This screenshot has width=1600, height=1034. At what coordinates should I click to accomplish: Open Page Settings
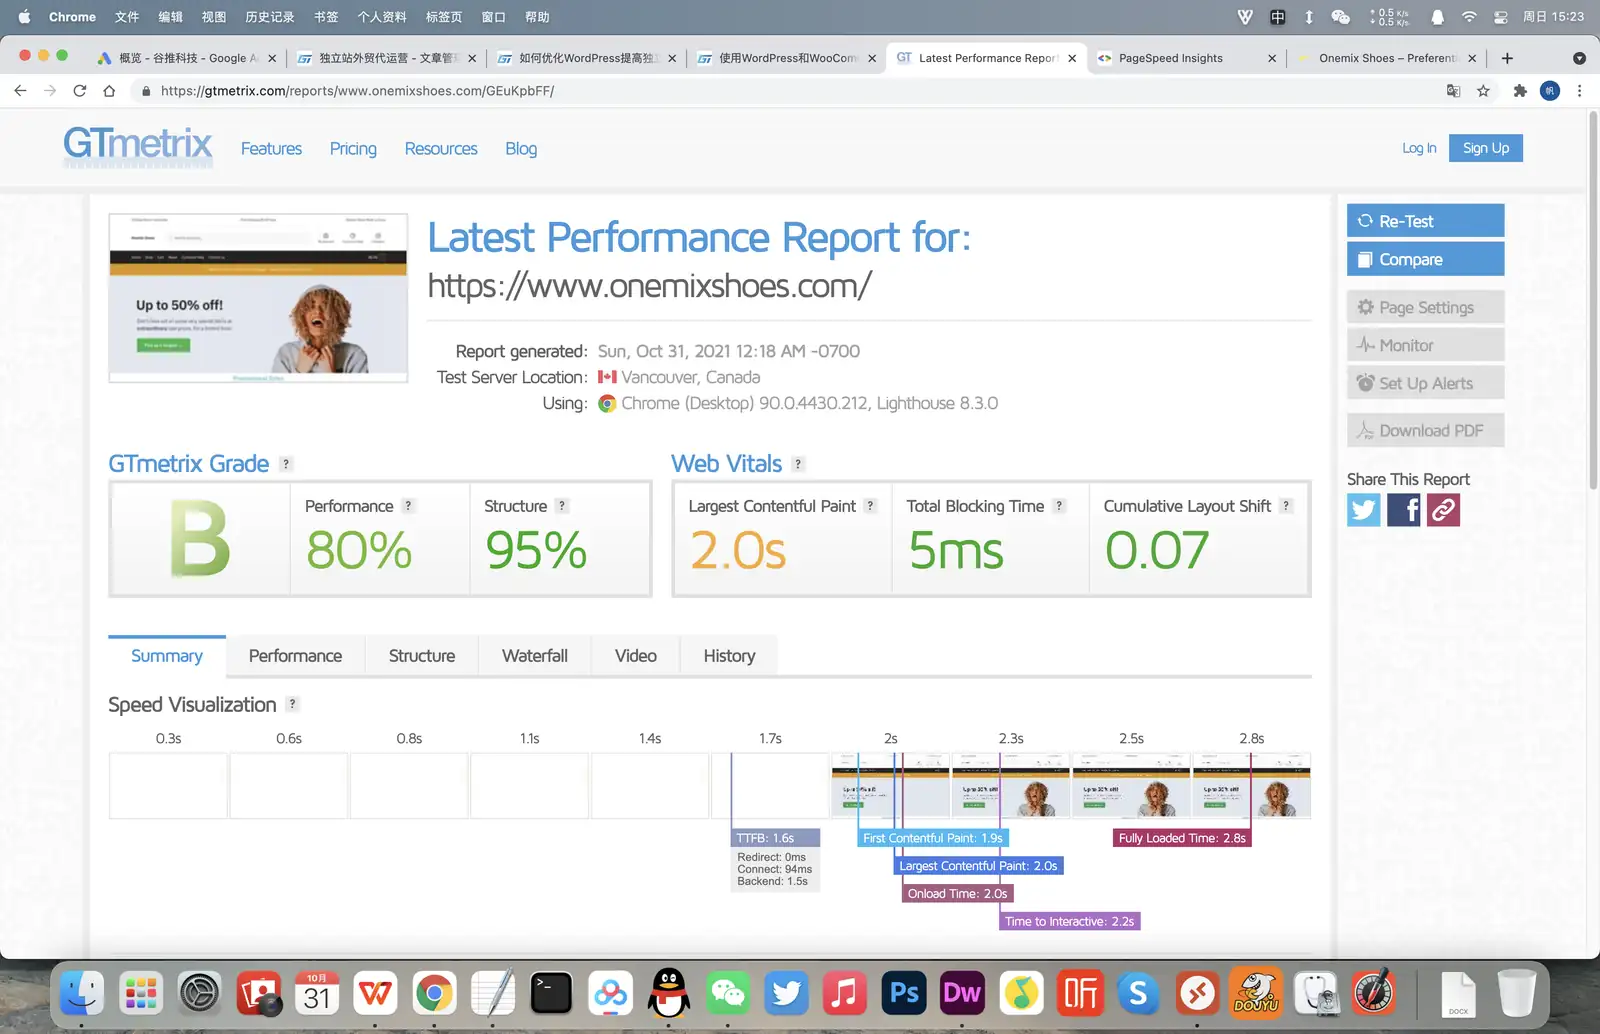coord(1425,307)
